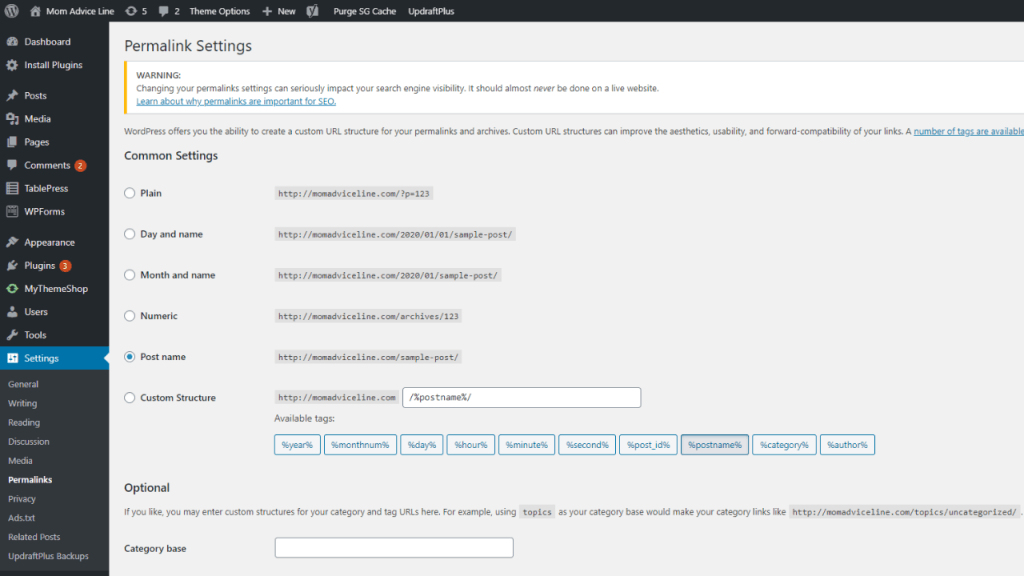Screen dimensions: 1024x576
Task: Open Reading settings submenu
Action: coord(24,423)
